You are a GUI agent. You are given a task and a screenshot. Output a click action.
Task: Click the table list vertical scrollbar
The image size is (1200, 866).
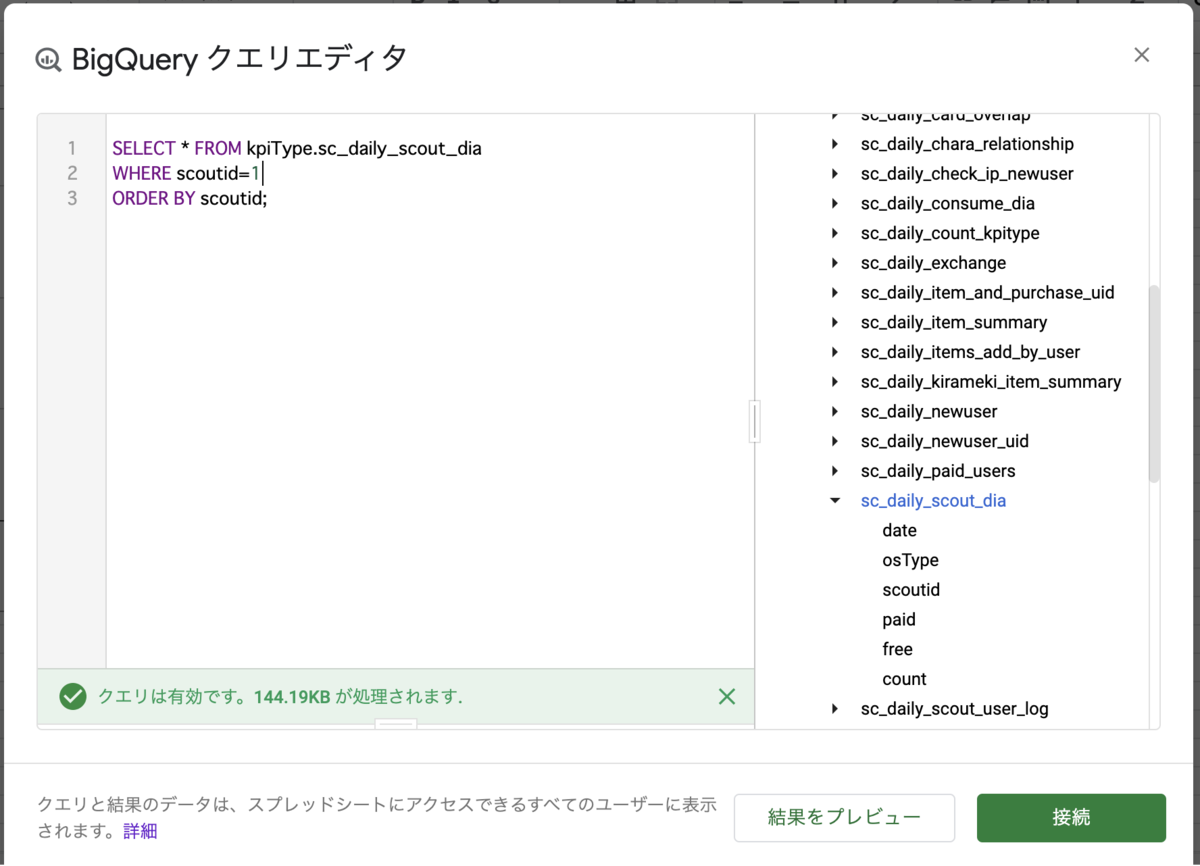point(1154,383)
